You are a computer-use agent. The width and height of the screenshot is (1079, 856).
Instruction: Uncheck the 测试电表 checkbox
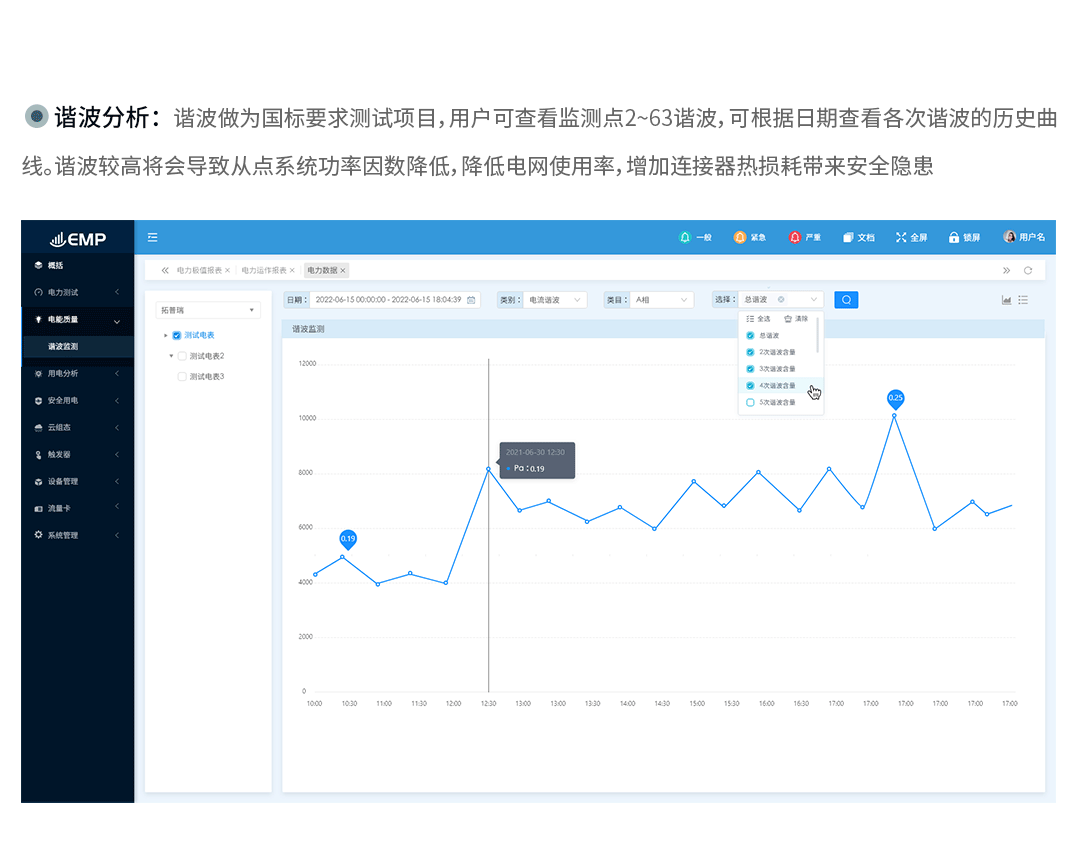point(177,336)
